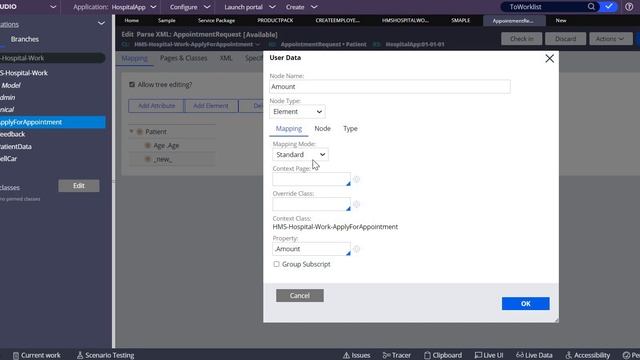Click the Age node icon
640x360 pixels.
(x=148, y=145)
